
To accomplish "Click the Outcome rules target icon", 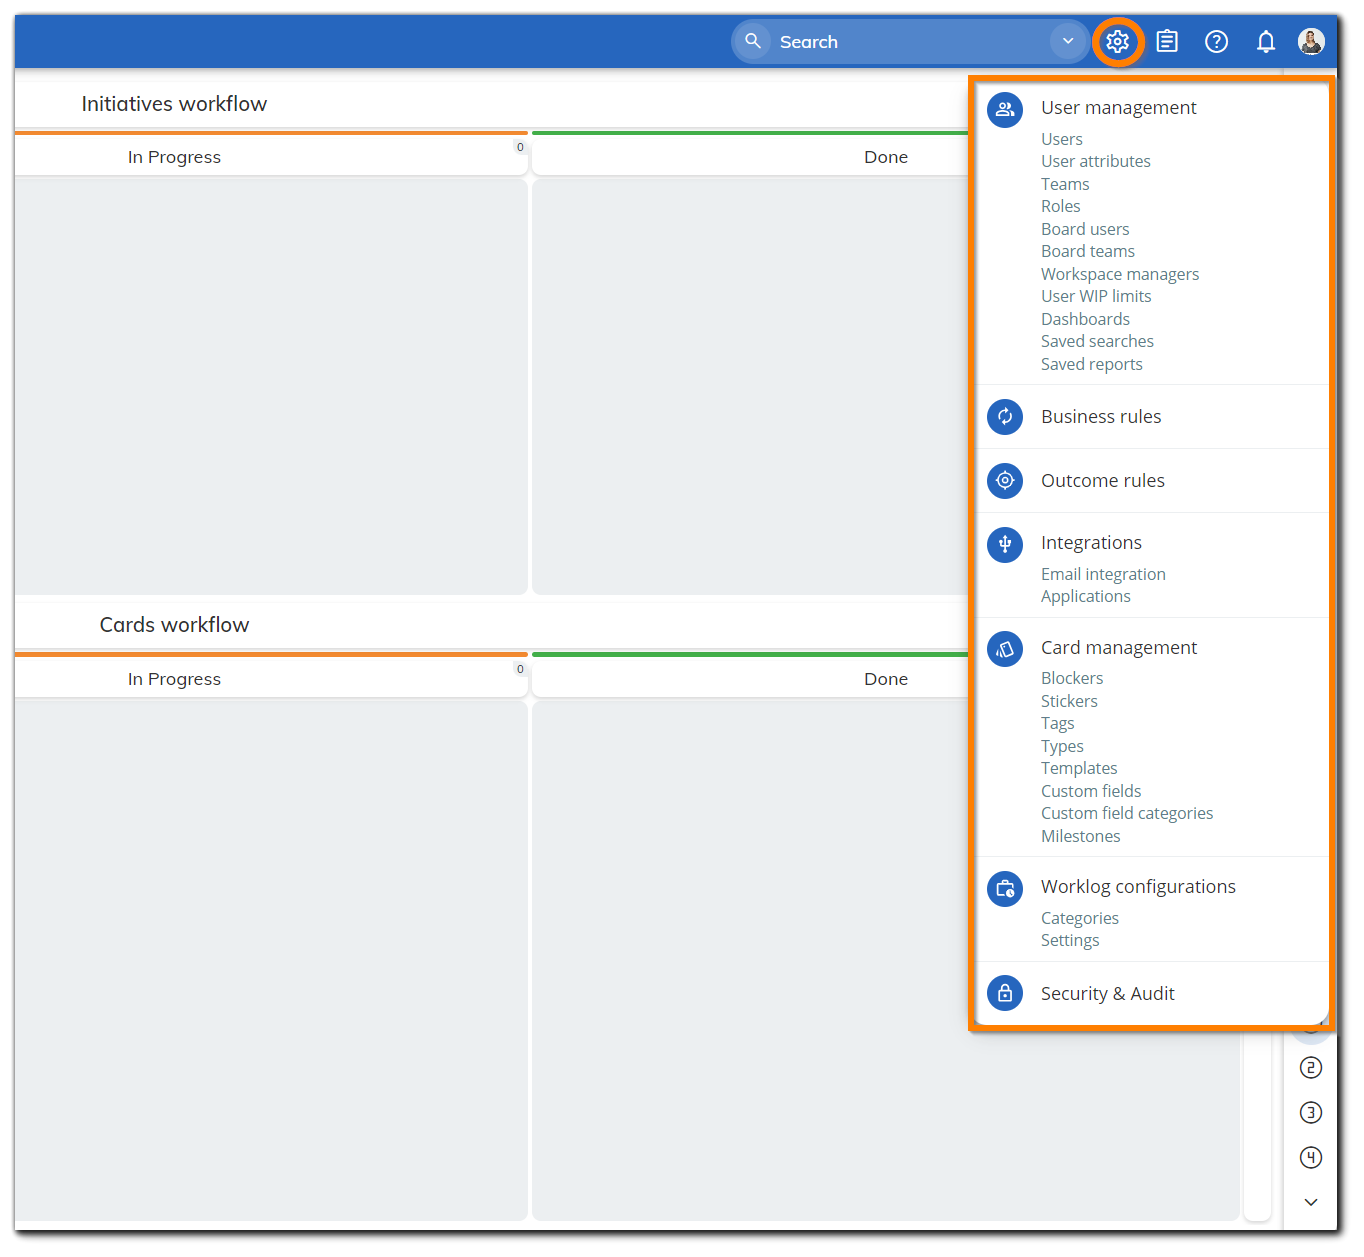I will (1005, 481).
